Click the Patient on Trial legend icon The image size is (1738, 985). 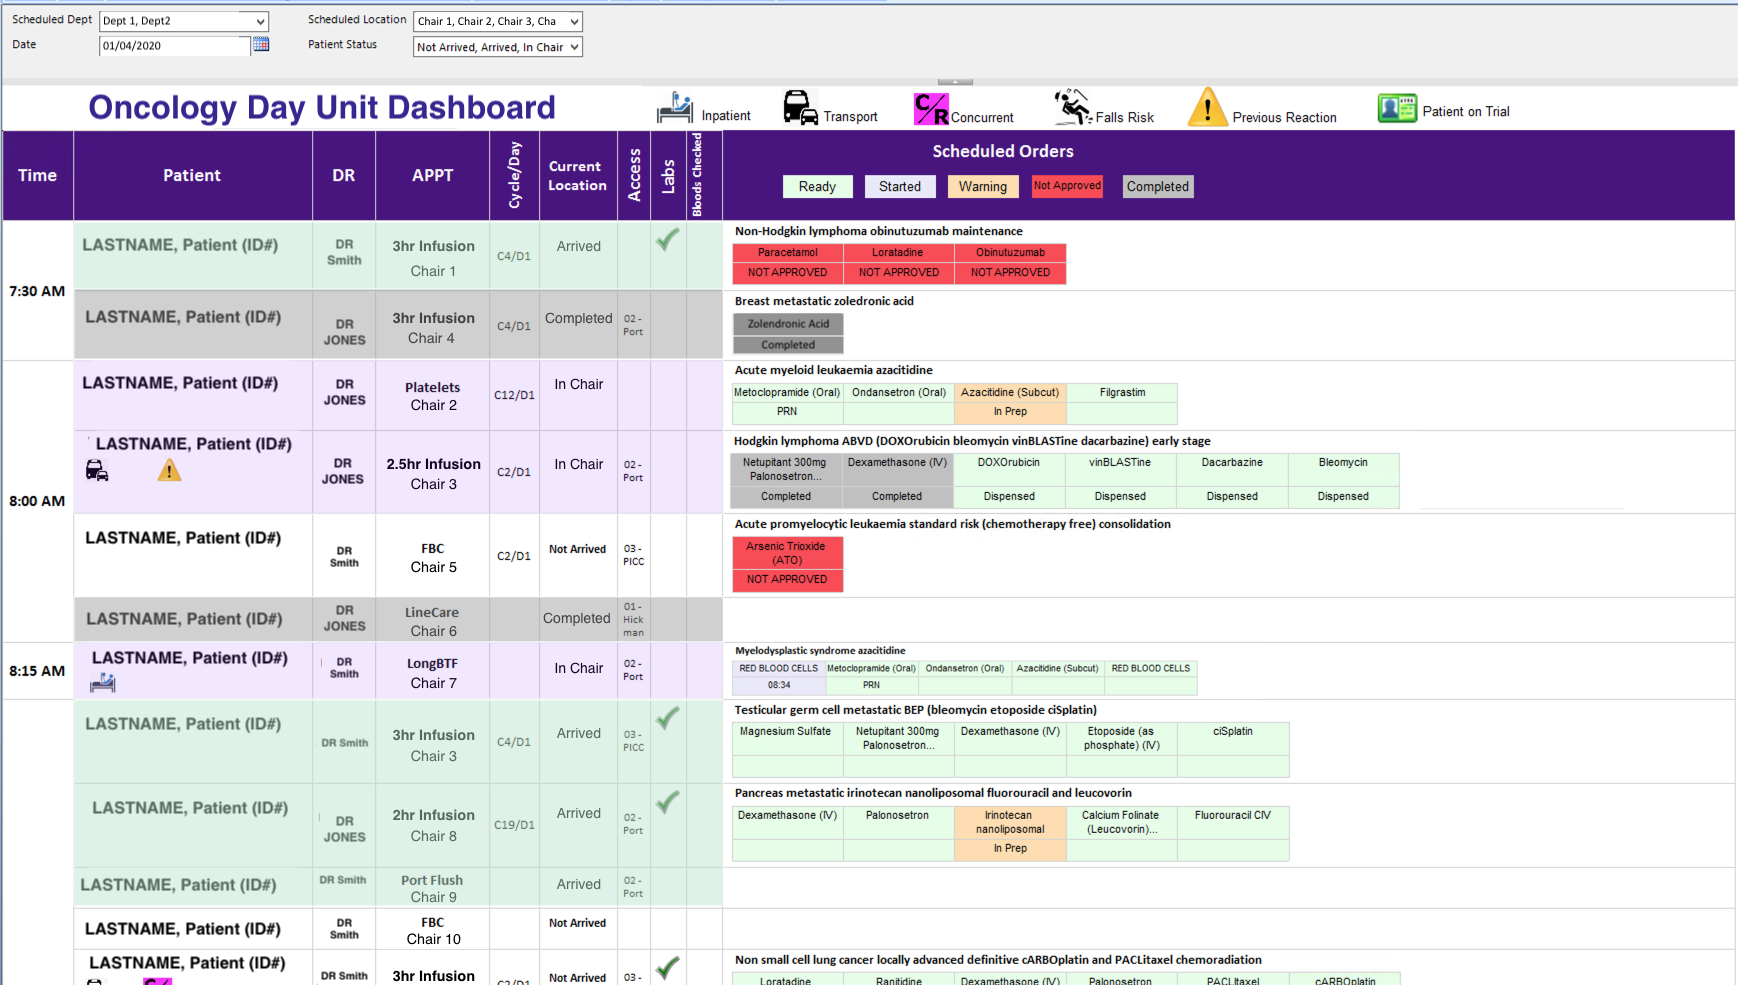pyautogui.click(x=1397, y=108)
